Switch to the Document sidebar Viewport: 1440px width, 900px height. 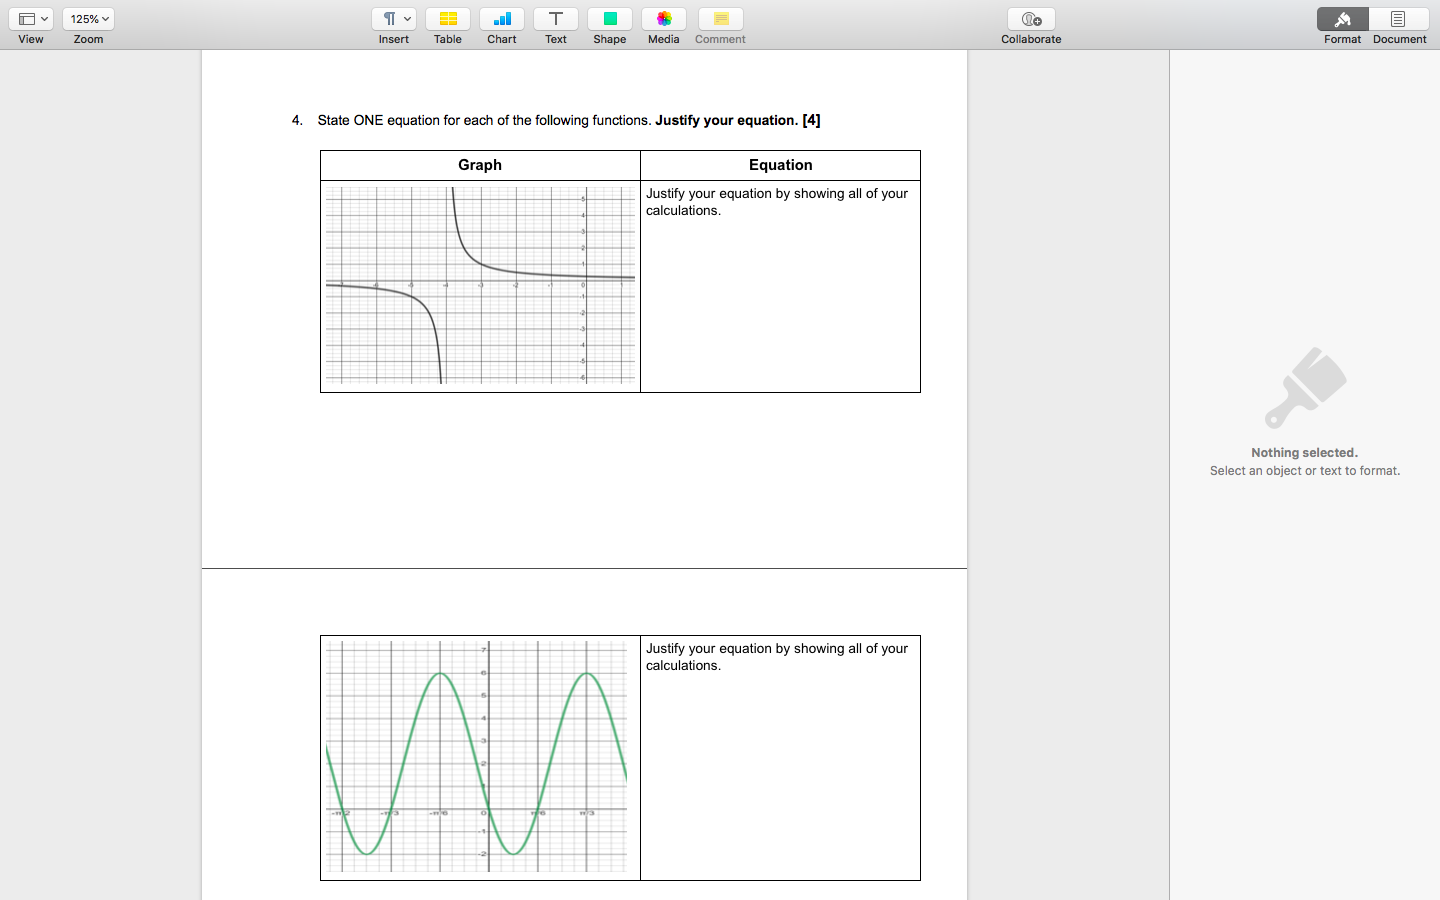click(x=1399, y=19)
